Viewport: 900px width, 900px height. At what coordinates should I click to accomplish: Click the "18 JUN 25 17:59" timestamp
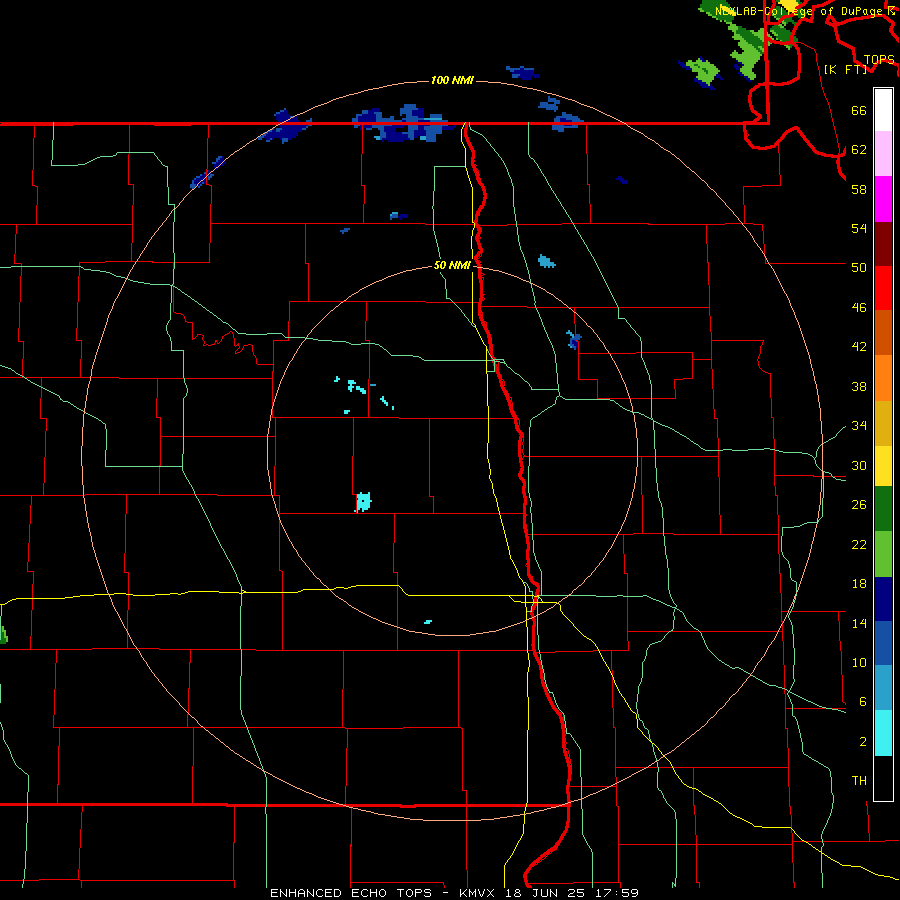572,893
